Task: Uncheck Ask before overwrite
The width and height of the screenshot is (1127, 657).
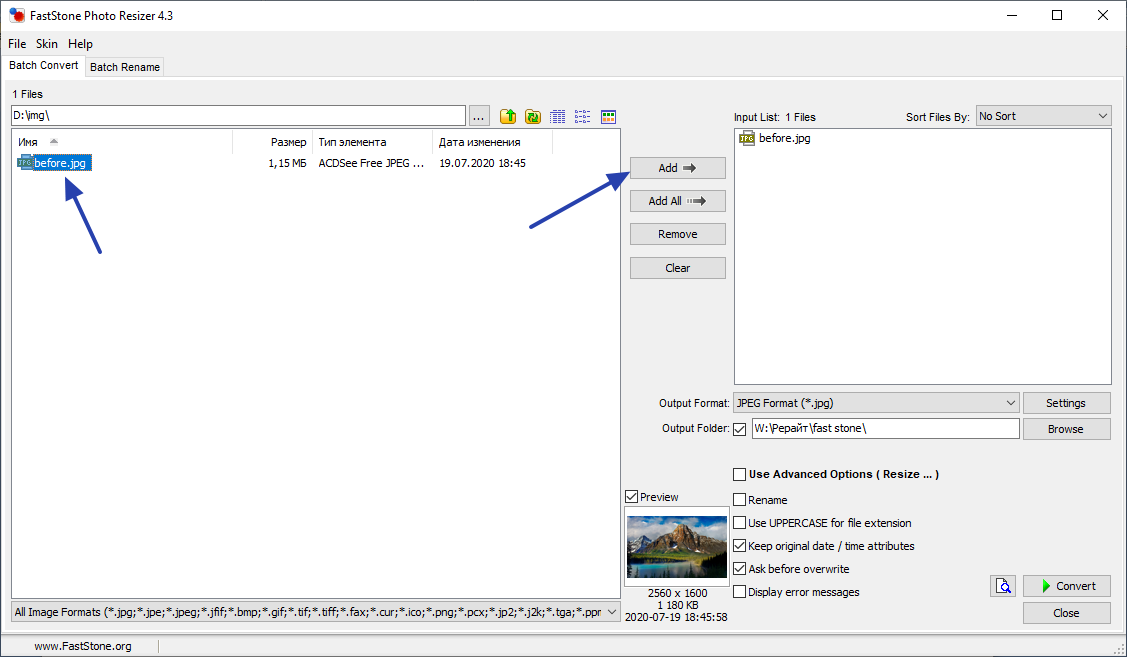Action: 740,569
